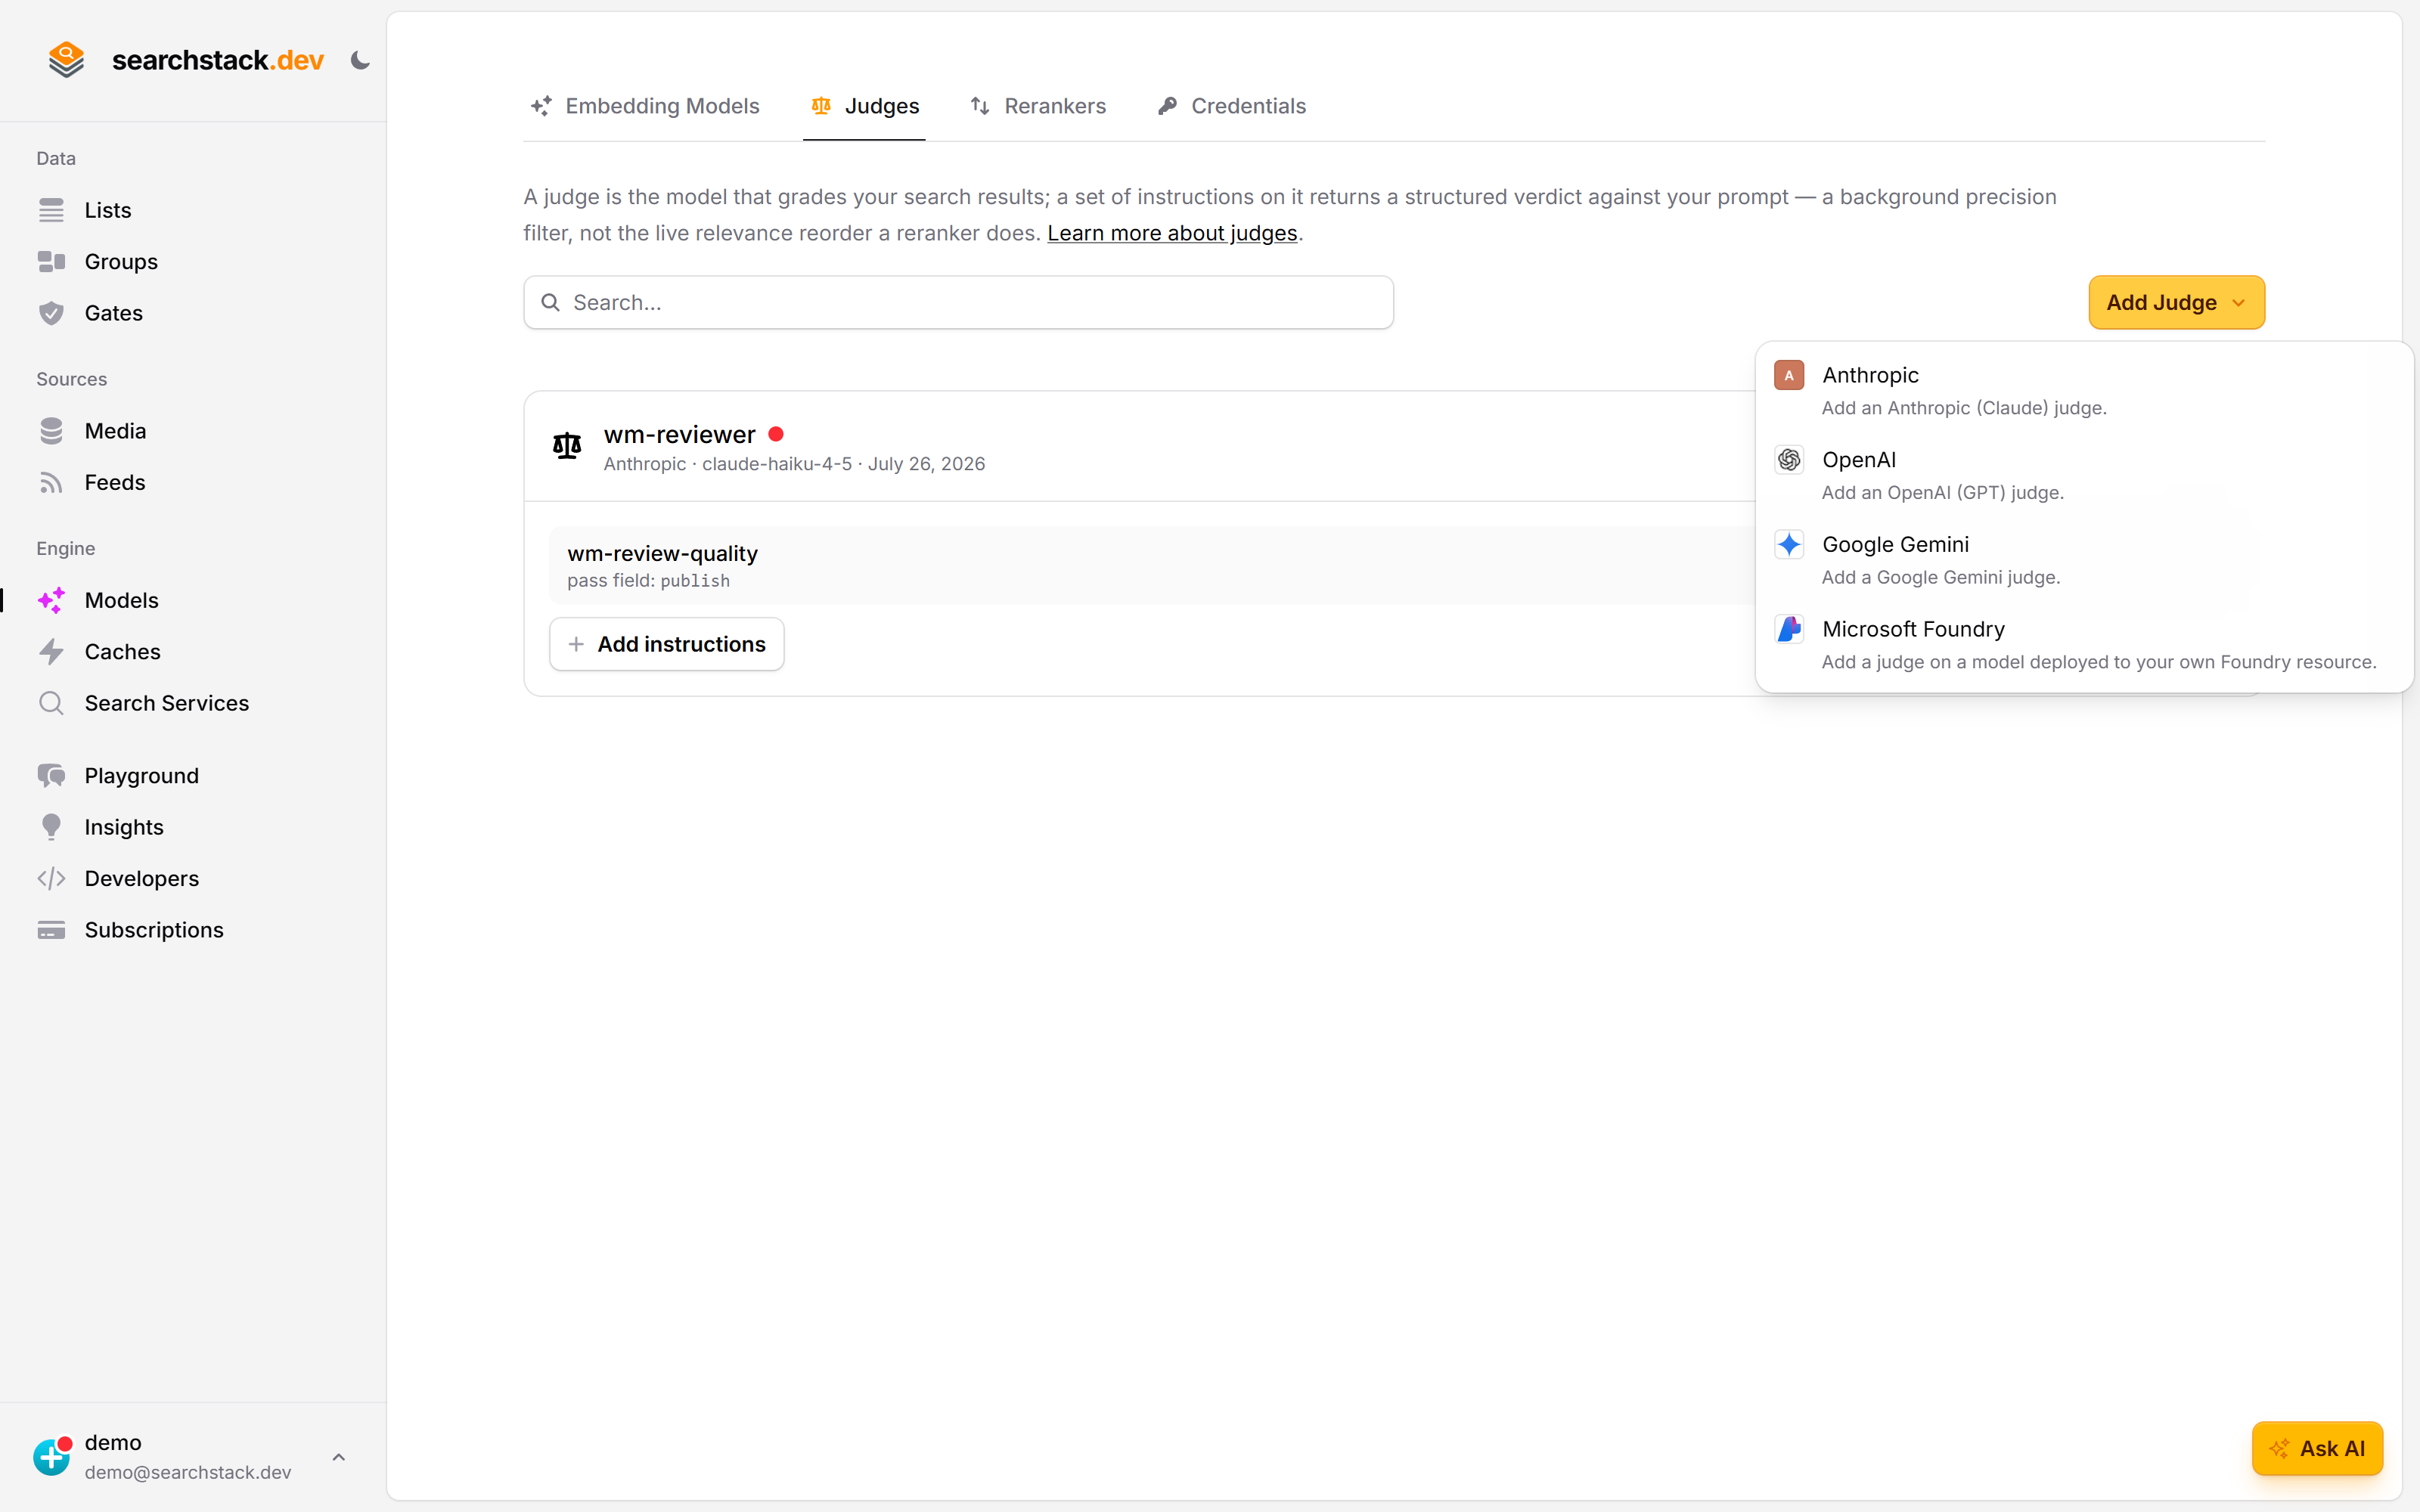The height and width of the screenshot is (1512, 2420).
Task: Click the Embedding Models sparkle tab icon
Action: (x=541, y=106)
